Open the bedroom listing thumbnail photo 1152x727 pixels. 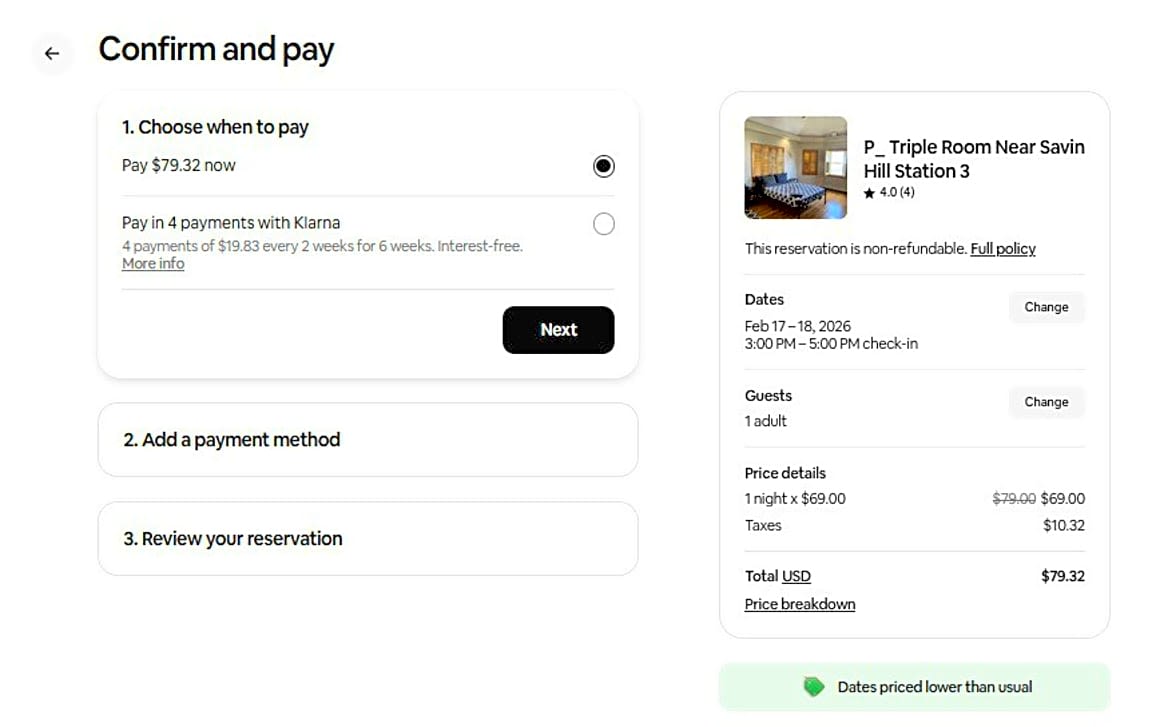[795, 168]
